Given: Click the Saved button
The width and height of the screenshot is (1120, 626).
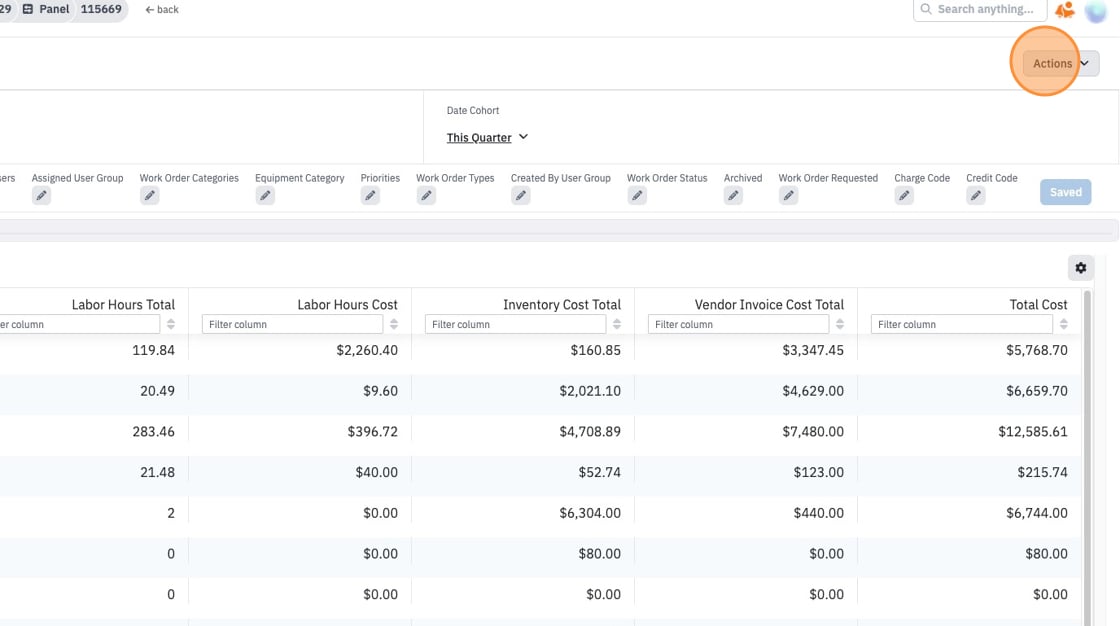Looking at the screenshot, I should [x=1065, y=192].
